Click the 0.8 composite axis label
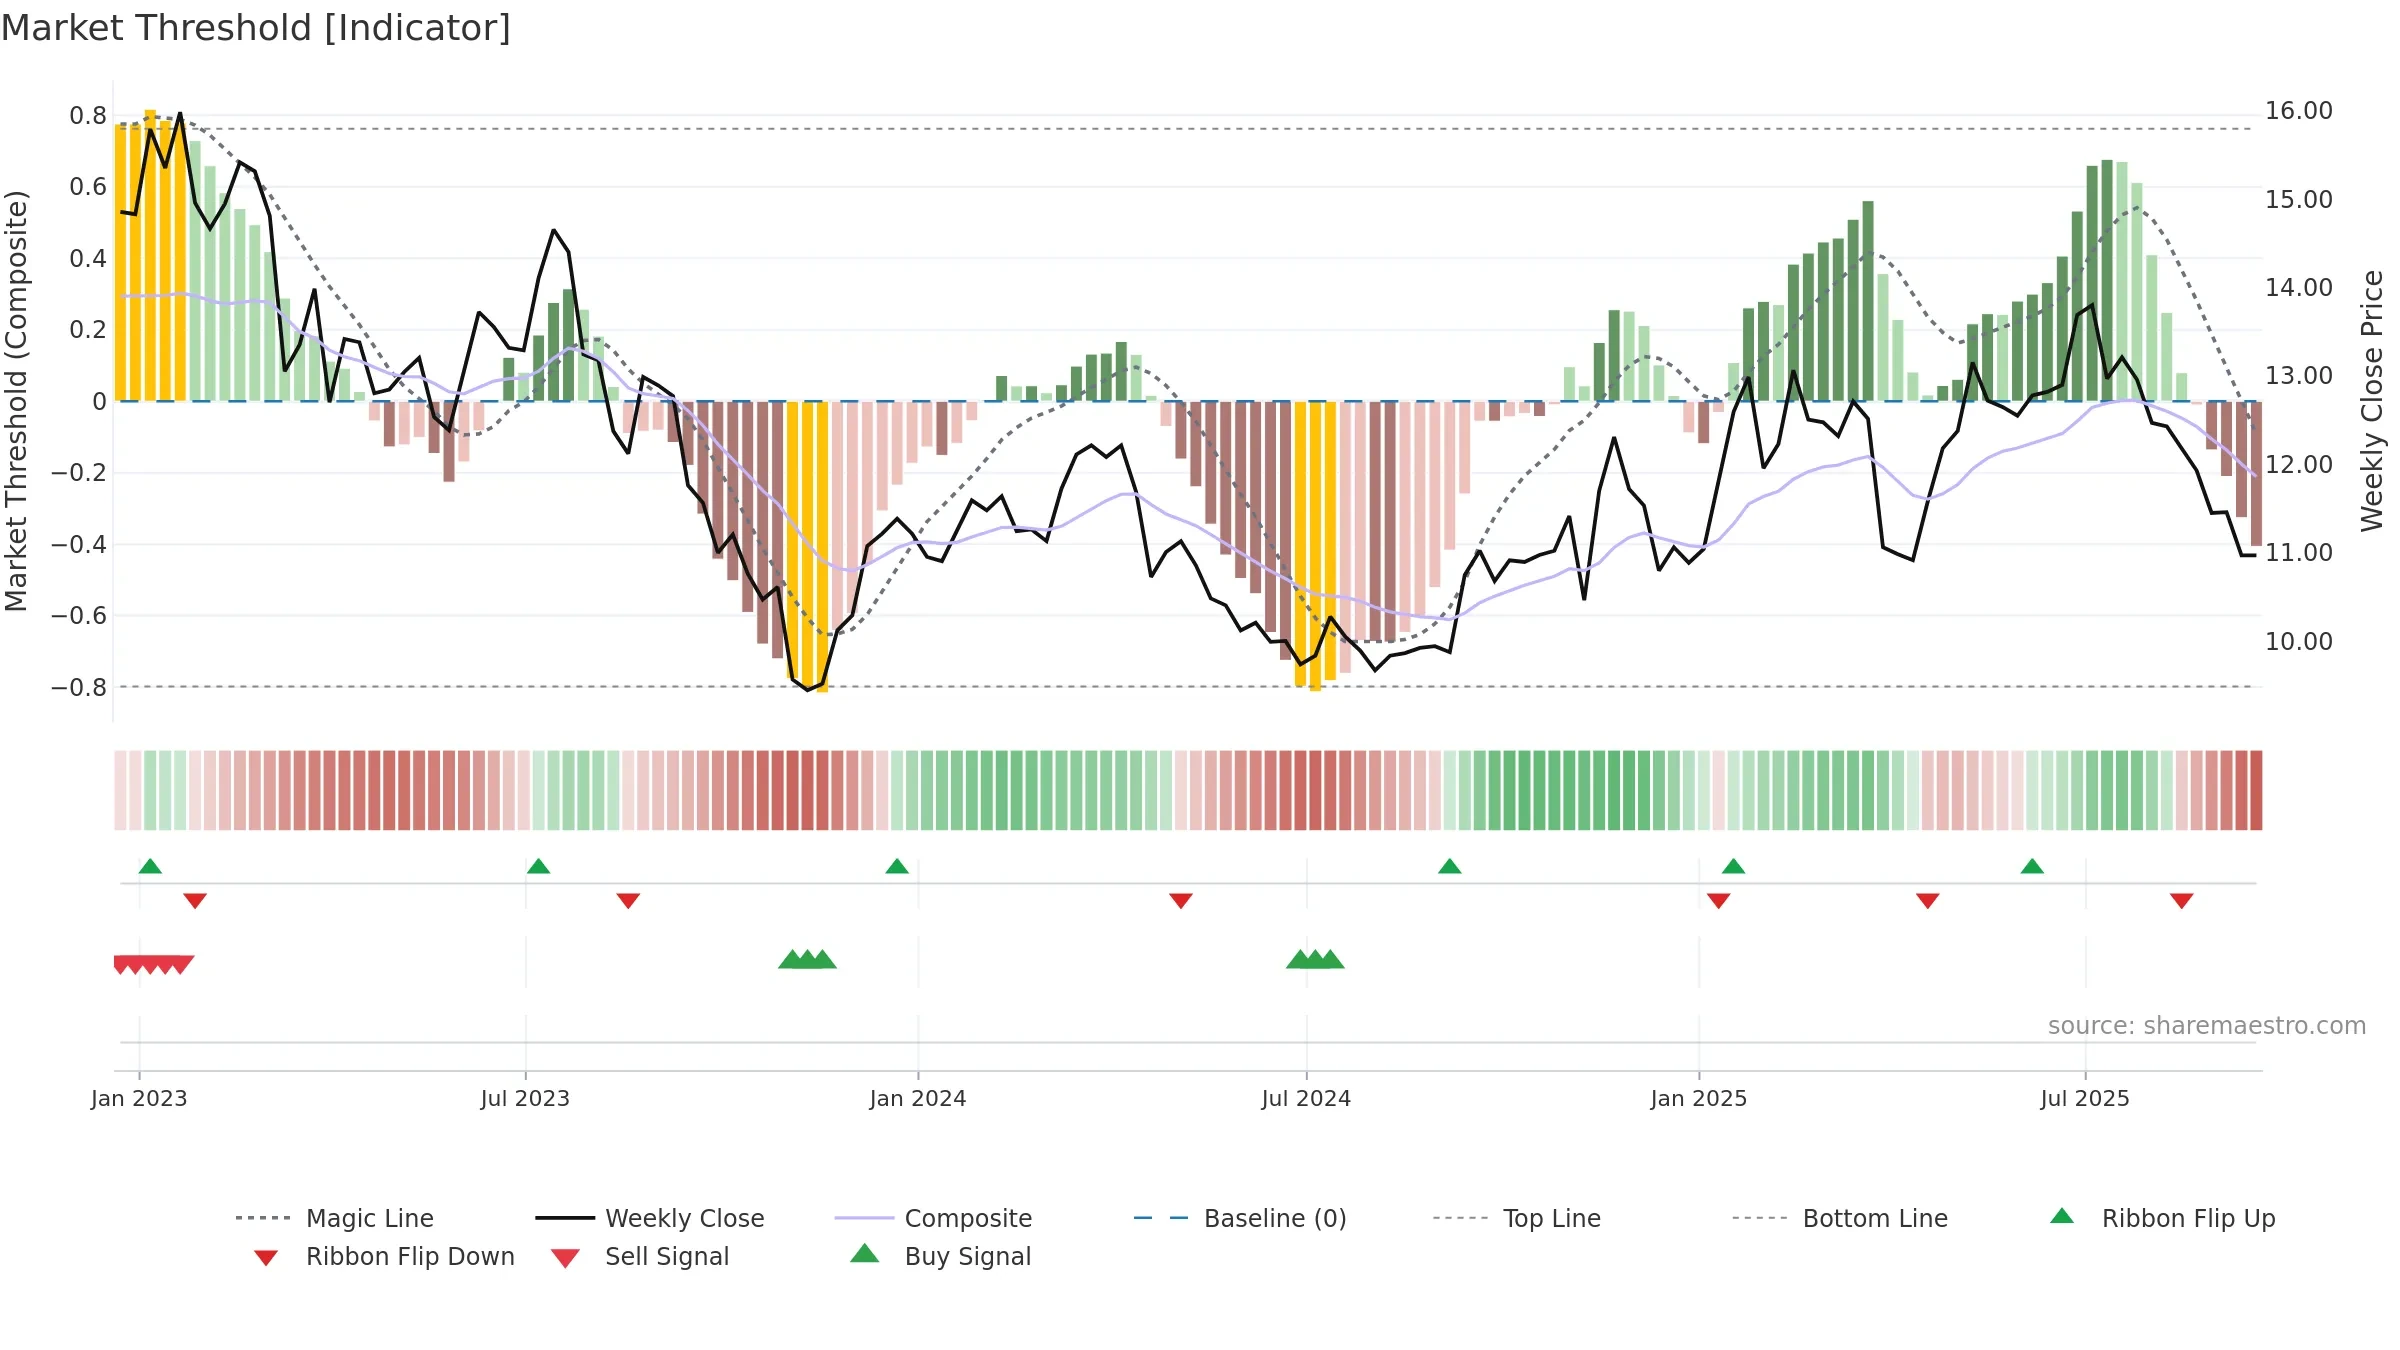Viewport: 2400px width, 1350px height. (x=88, y=116)
